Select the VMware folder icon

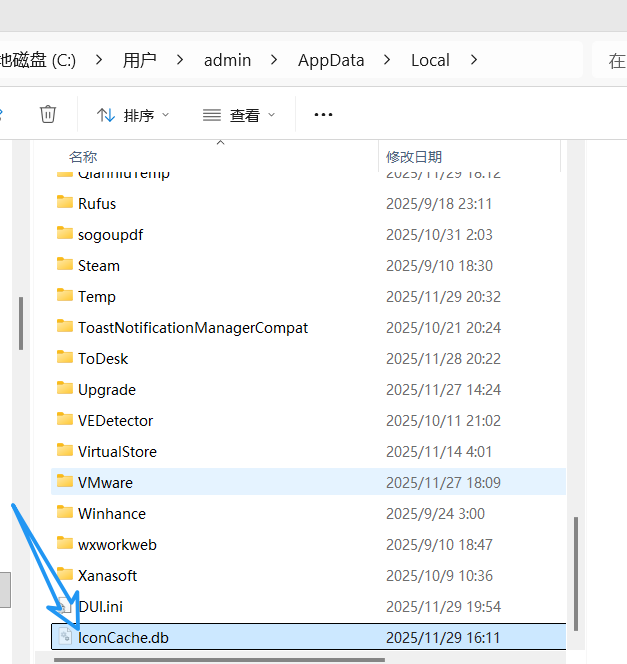coord(65,482)
